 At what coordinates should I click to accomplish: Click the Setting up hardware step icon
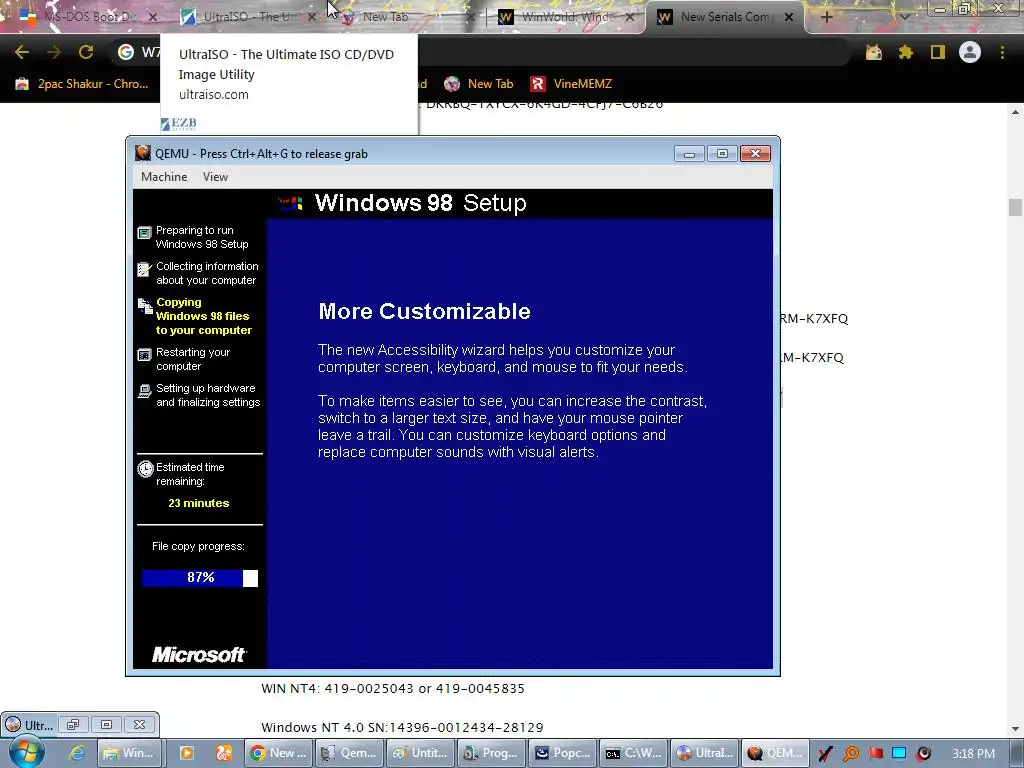coord(144,391)
